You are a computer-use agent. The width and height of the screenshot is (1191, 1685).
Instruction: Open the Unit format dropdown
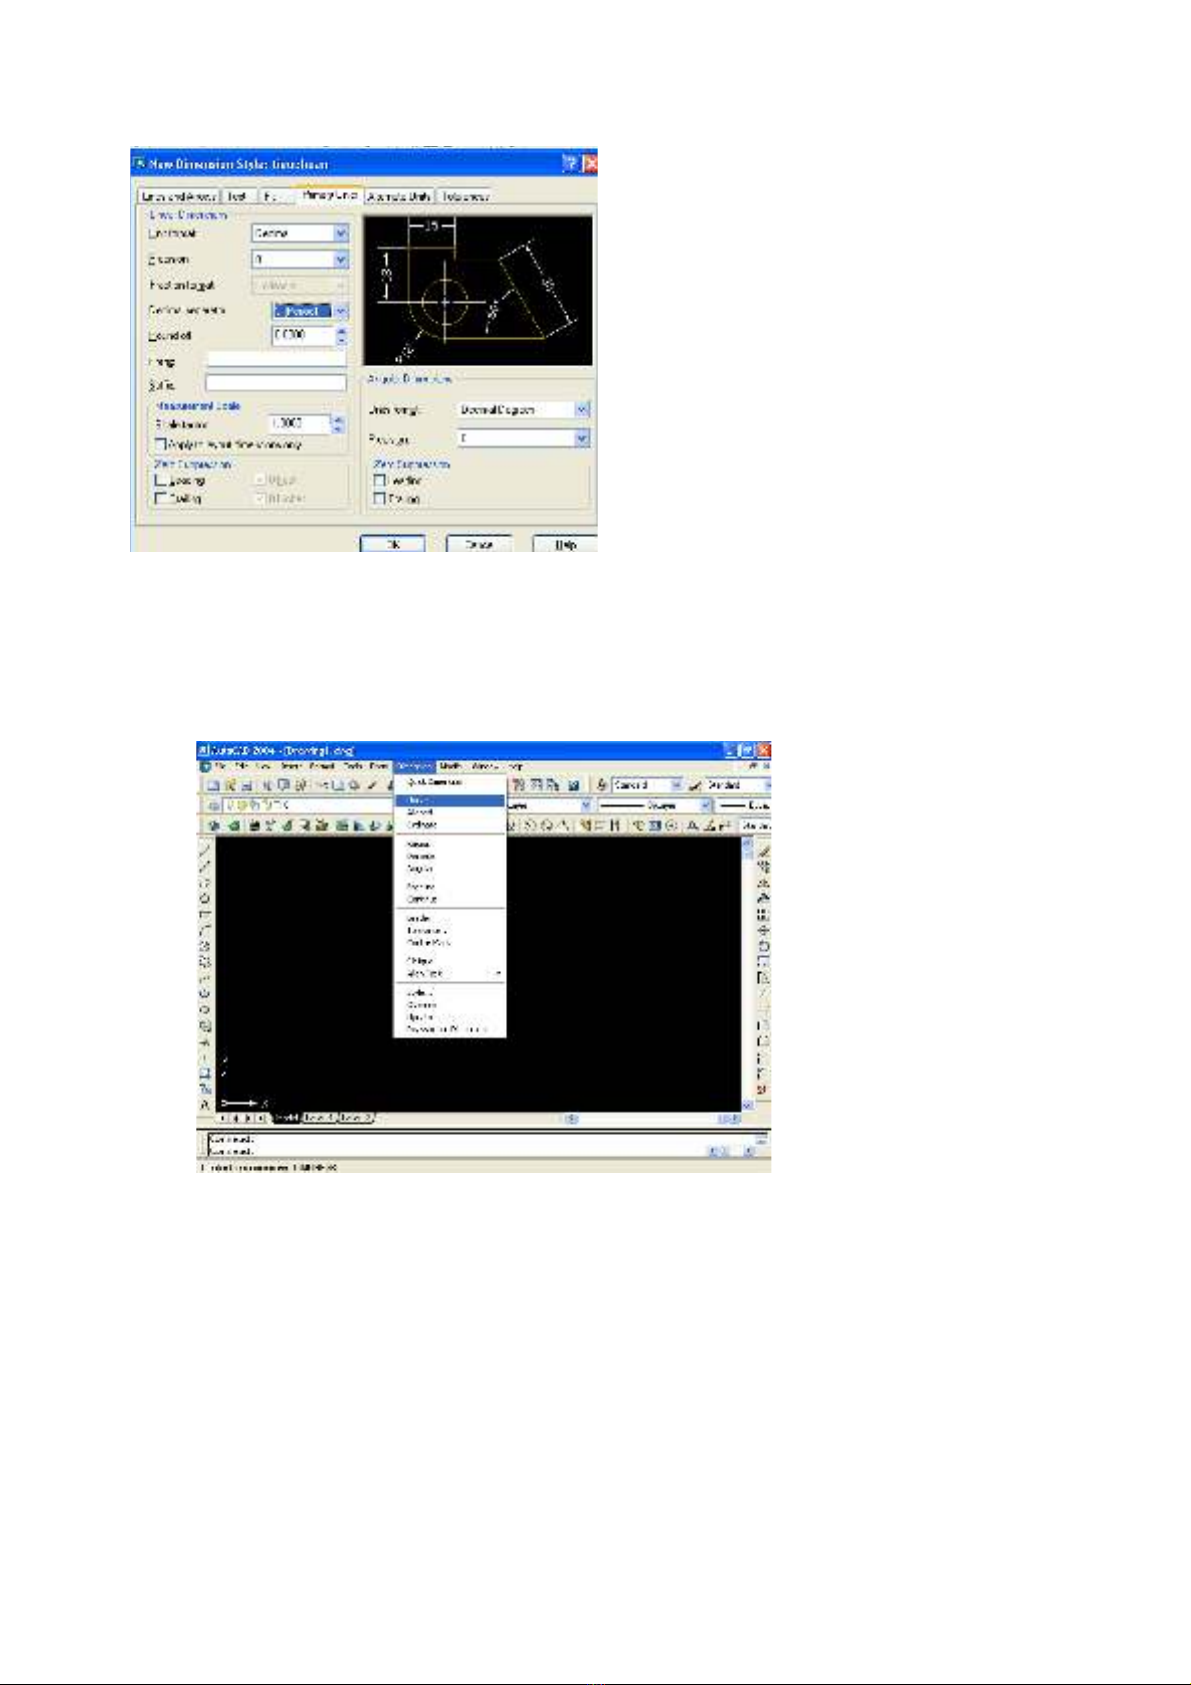[x=340, y=233]
